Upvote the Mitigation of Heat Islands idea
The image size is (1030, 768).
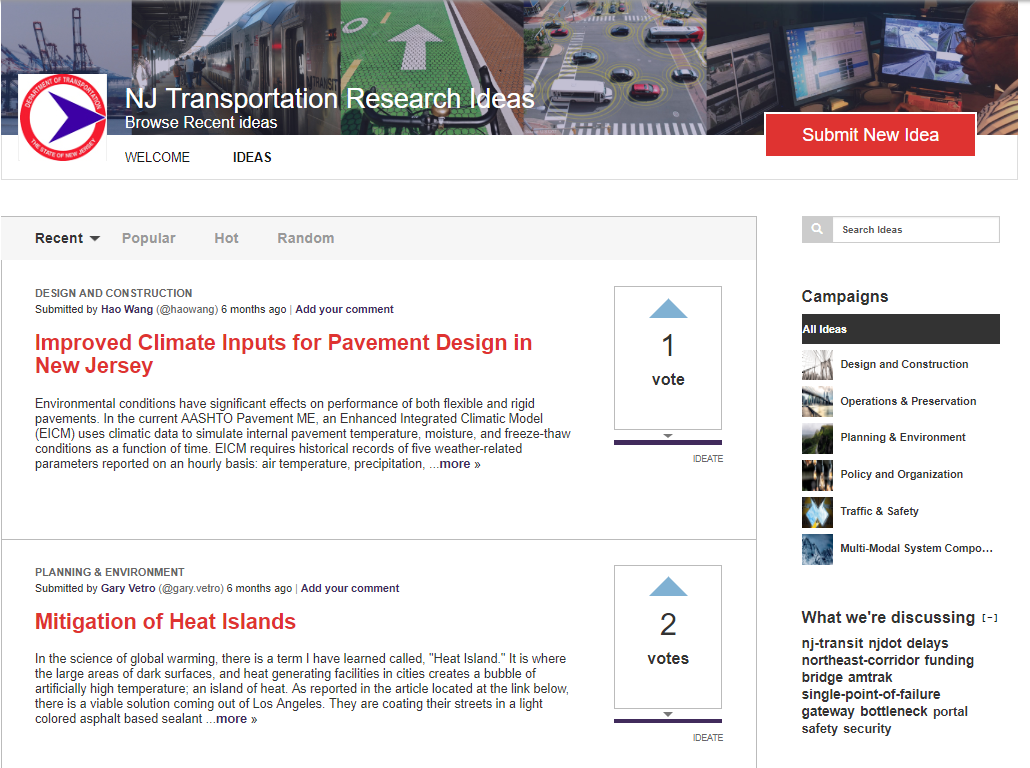click(668, 587)
